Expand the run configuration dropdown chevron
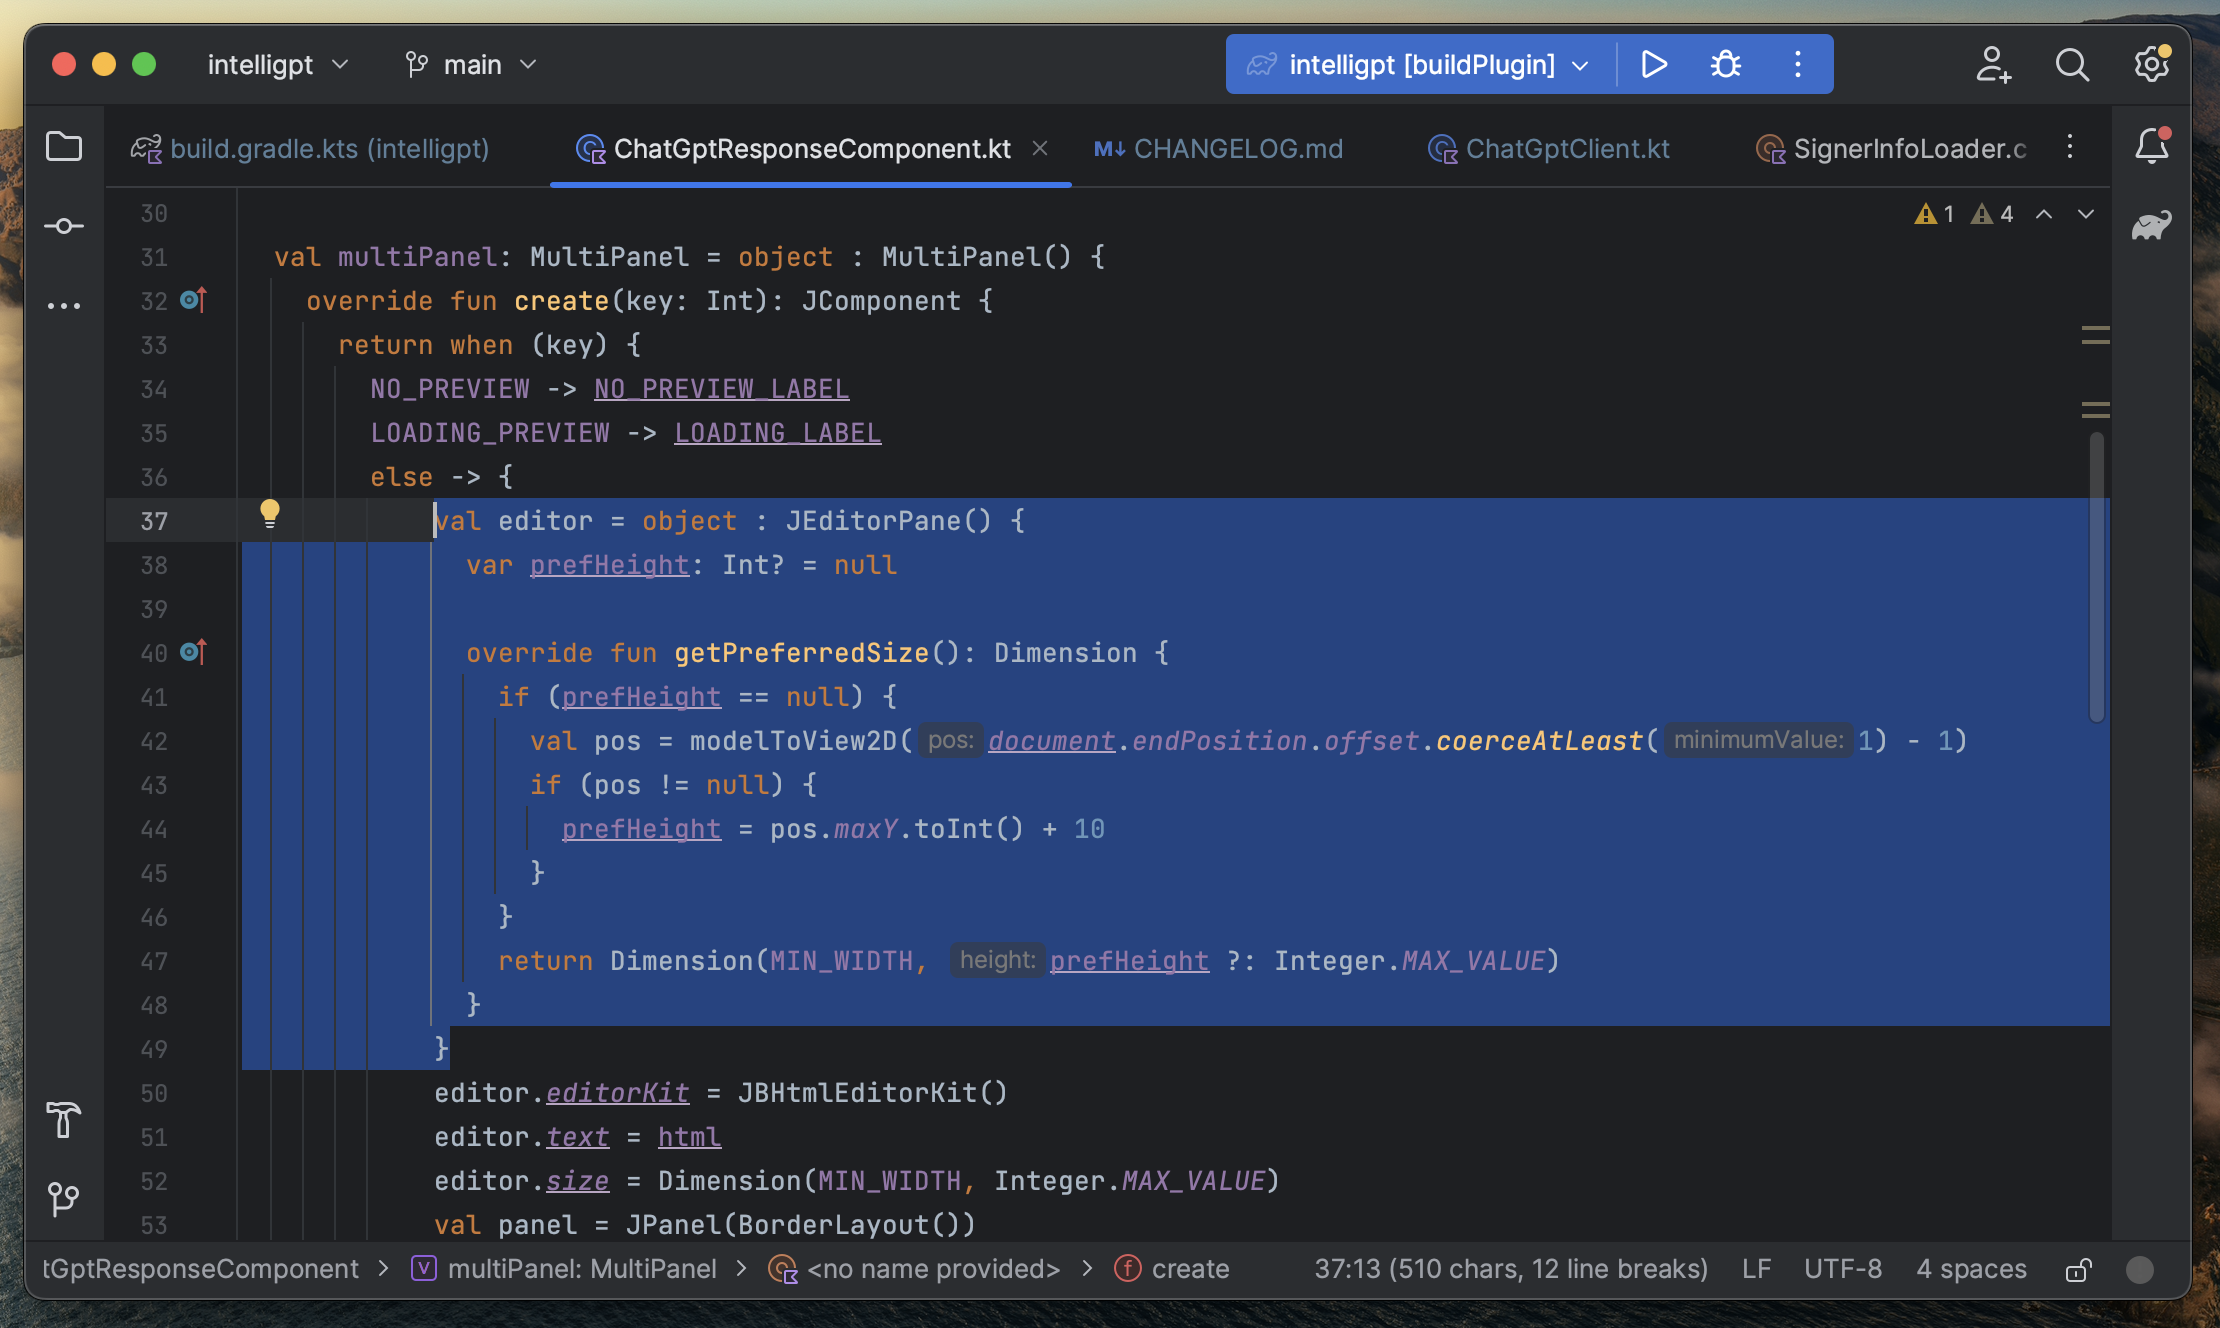Screen dimensions: 2220x1328 1580,64
